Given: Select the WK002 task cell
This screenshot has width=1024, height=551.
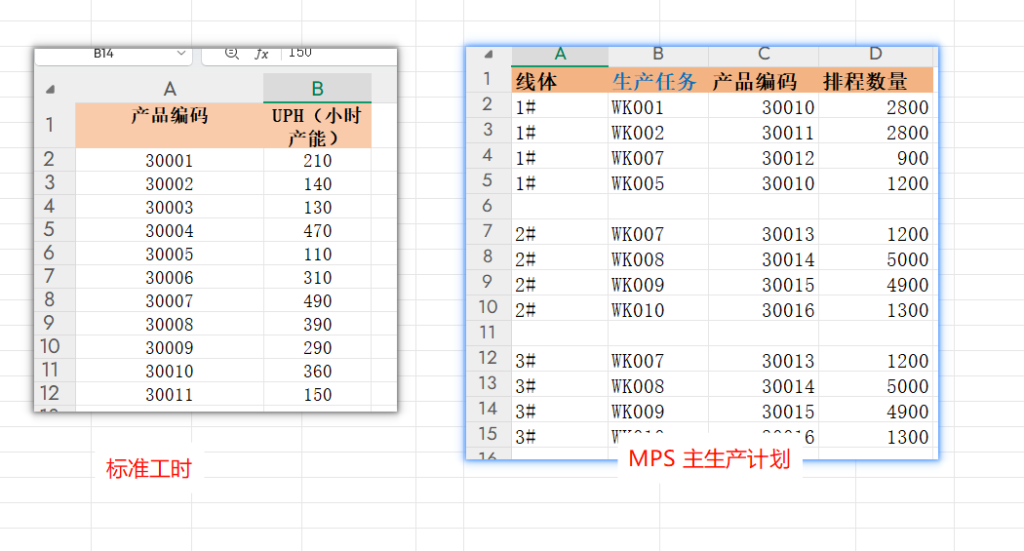Looking at the screenshot, I should [658, 133].
